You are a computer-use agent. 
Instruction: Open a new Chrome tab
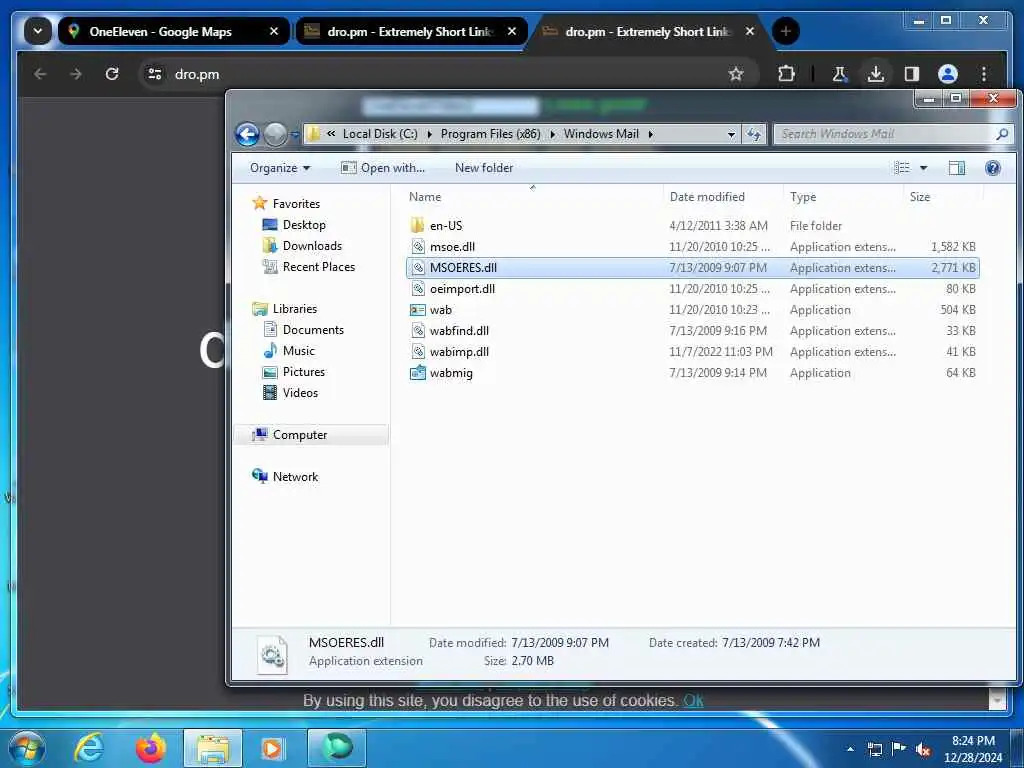click(x=786, y=31)
